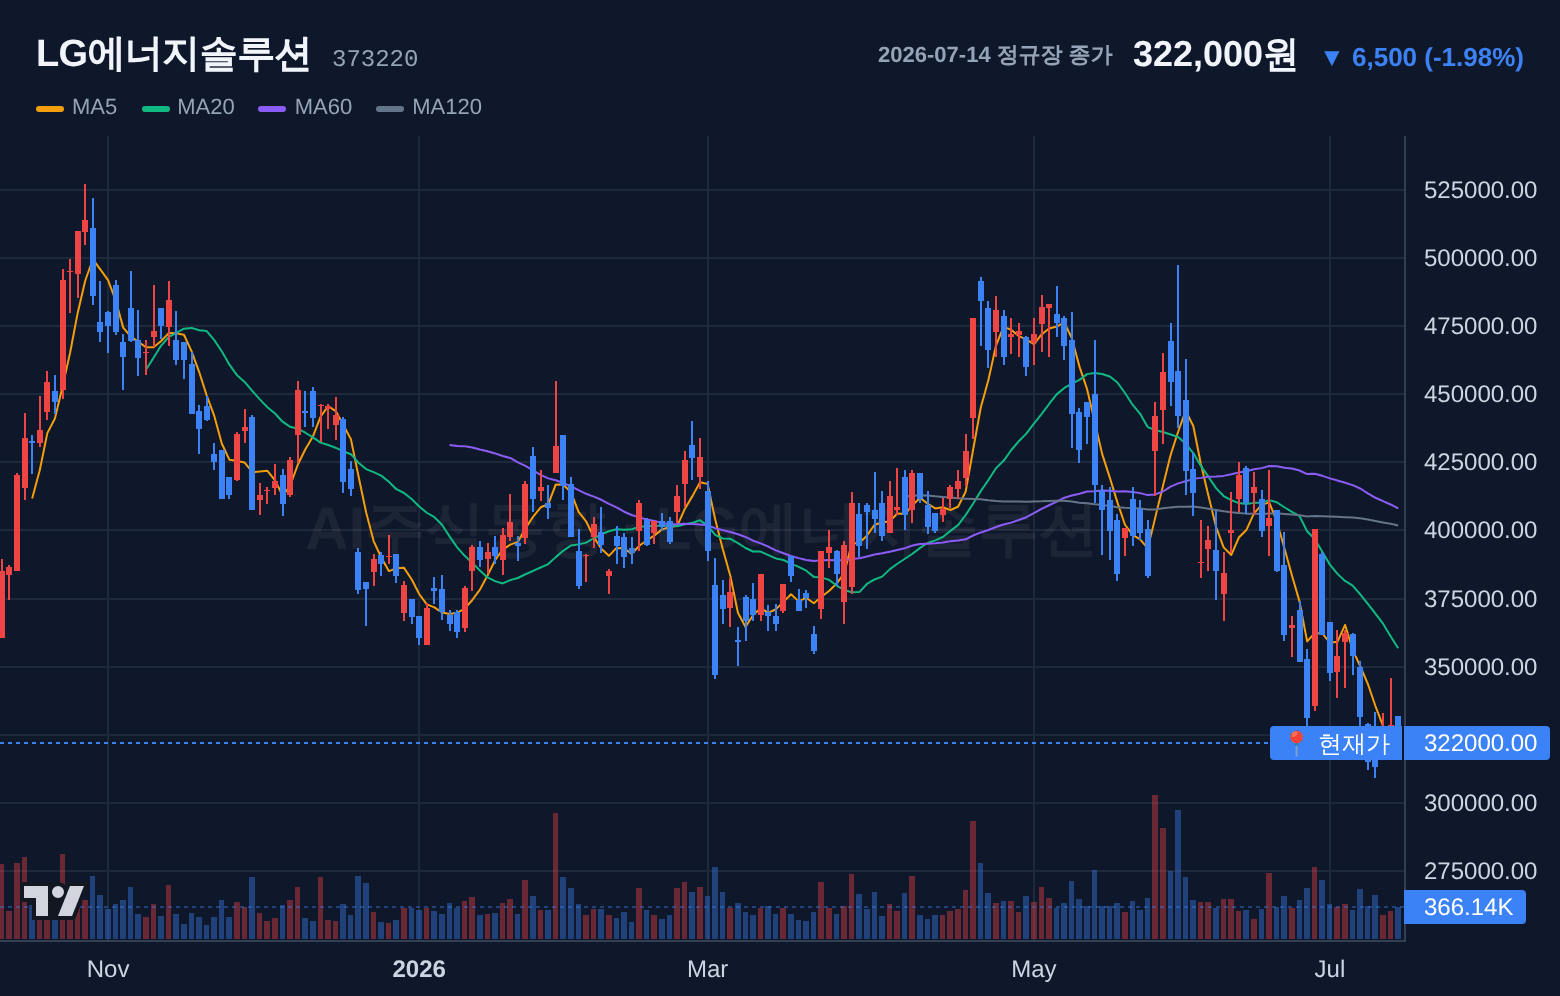Click the change value 6,500 (-1.98%)
1560x996 pixels.
1437,58
